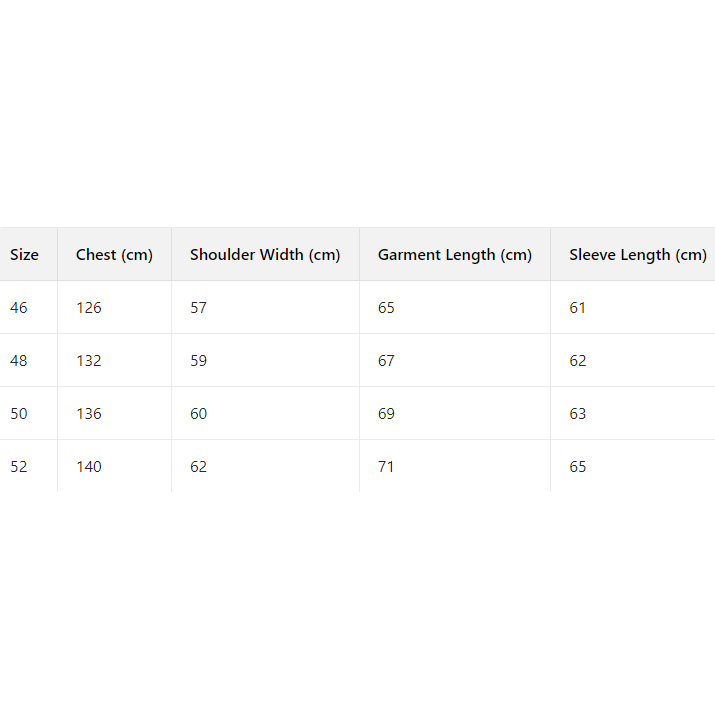Select the Sleeve Length (cm) header

click(x=637, y=255)
